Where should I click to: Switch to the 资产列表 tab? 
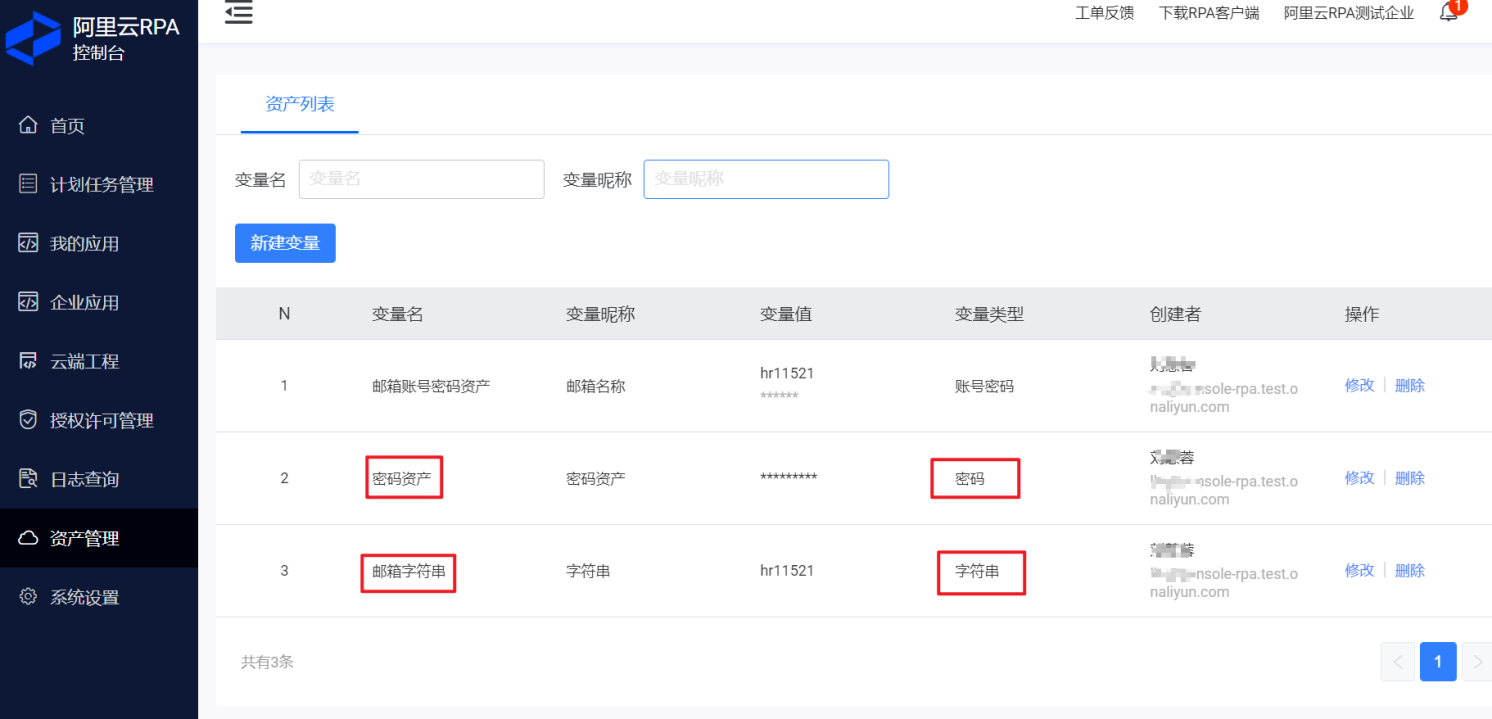click(300, 104)
